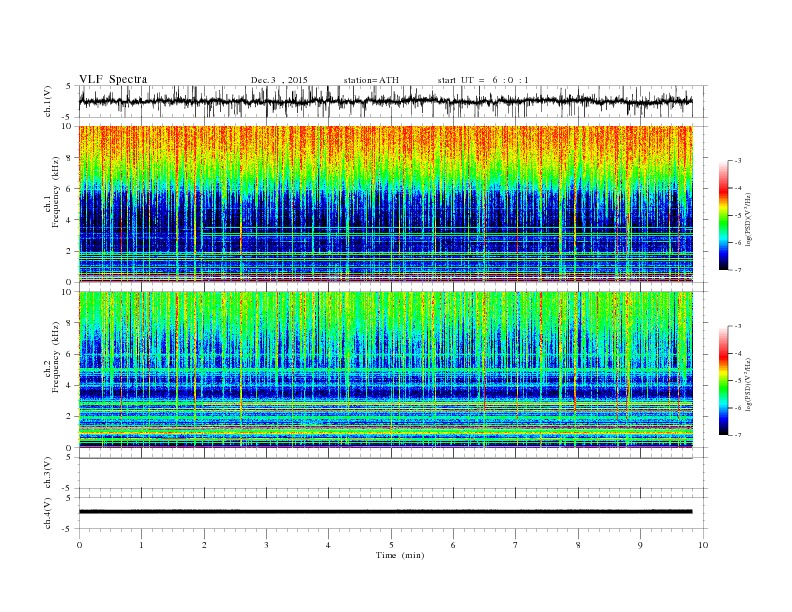792x612 pixels.
Task: Click the "ch.1(V)" waveform axis label
Action: point(48,101)
